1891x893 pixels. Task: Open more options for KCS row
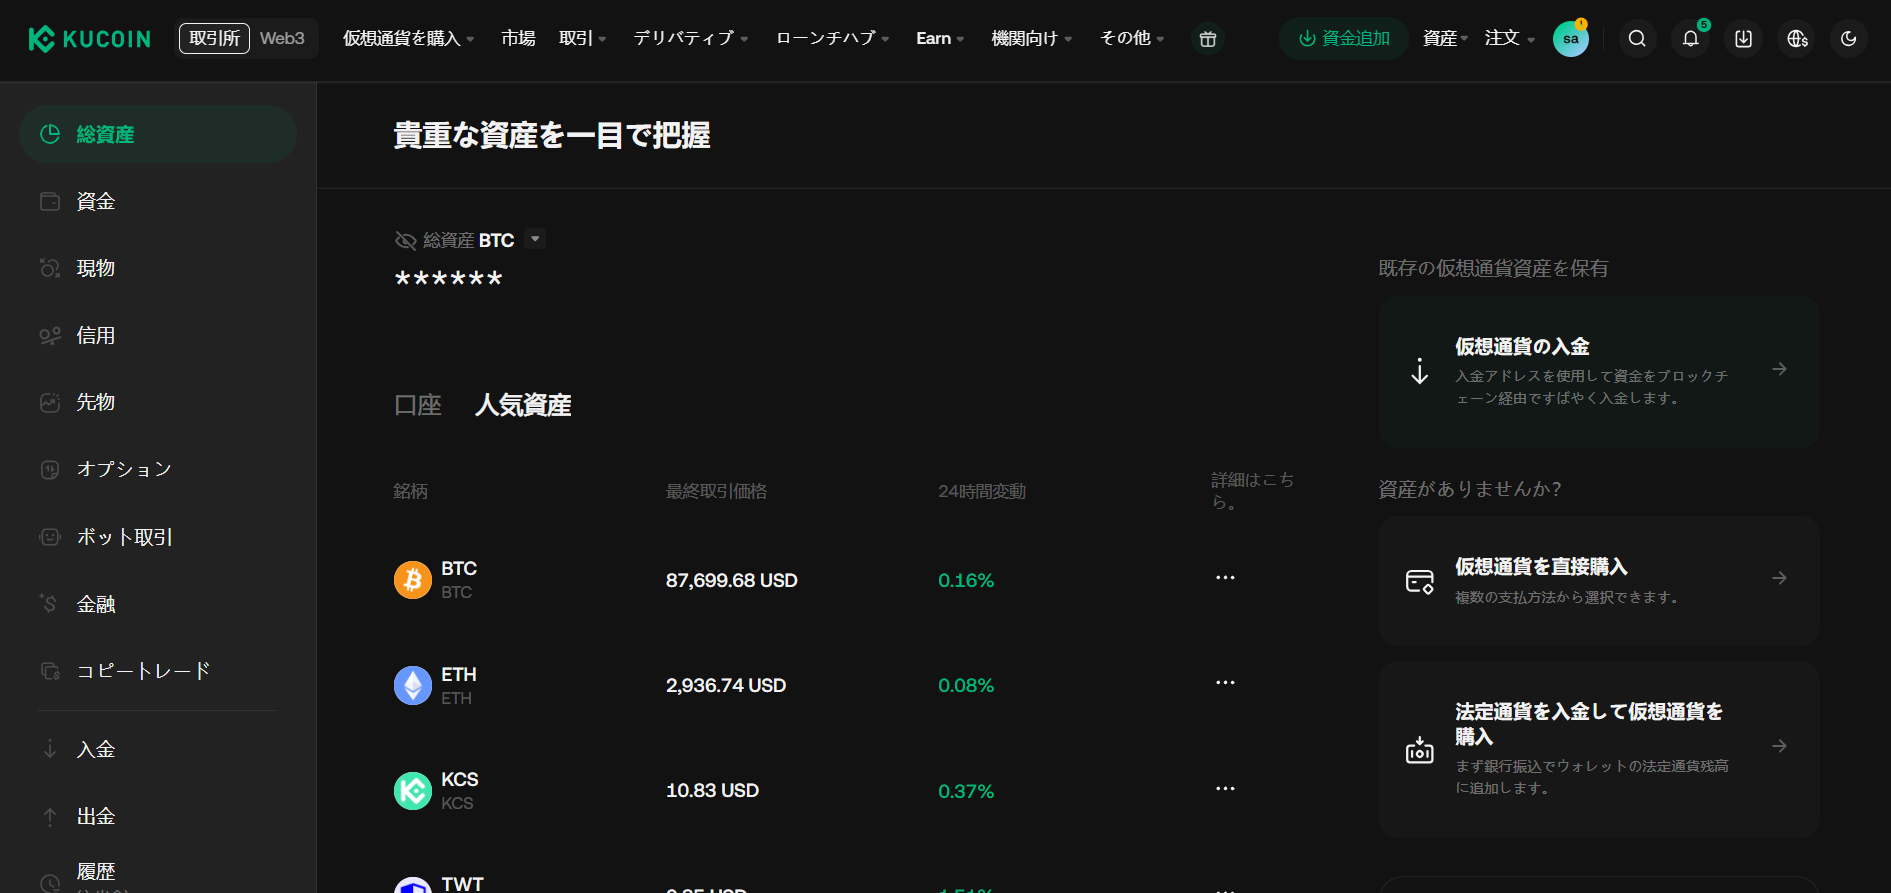[1225, 789]
